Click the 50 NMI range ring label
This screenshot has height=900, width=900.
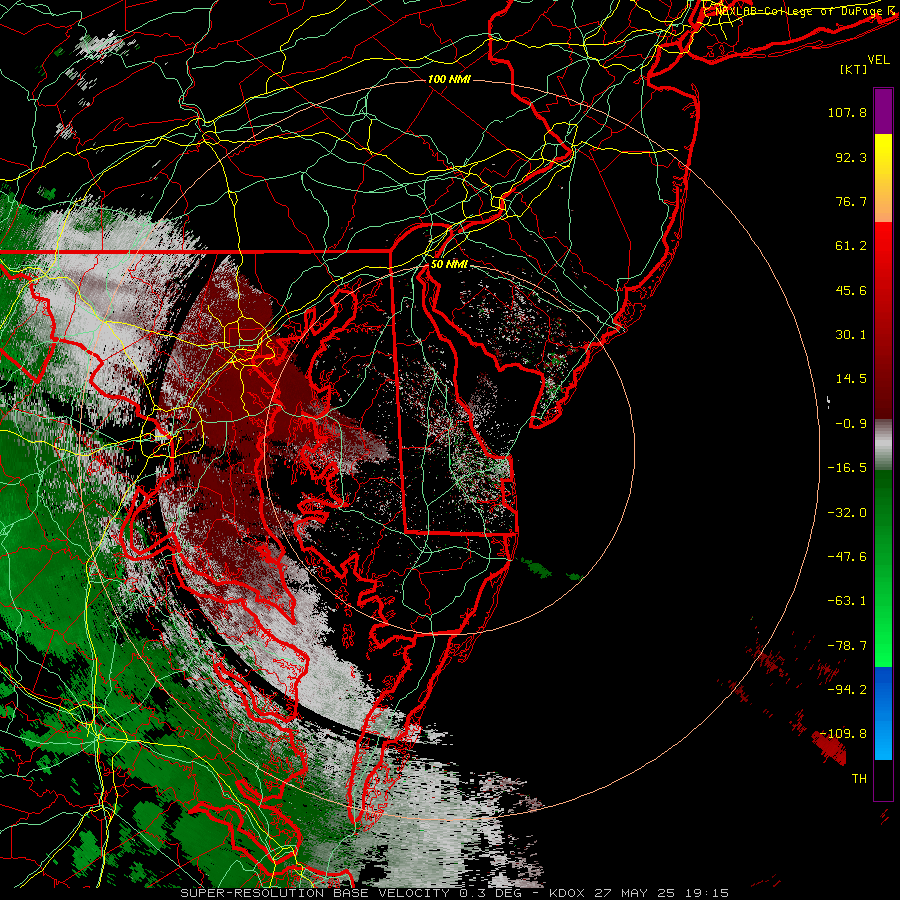click(x=449, y=264)
